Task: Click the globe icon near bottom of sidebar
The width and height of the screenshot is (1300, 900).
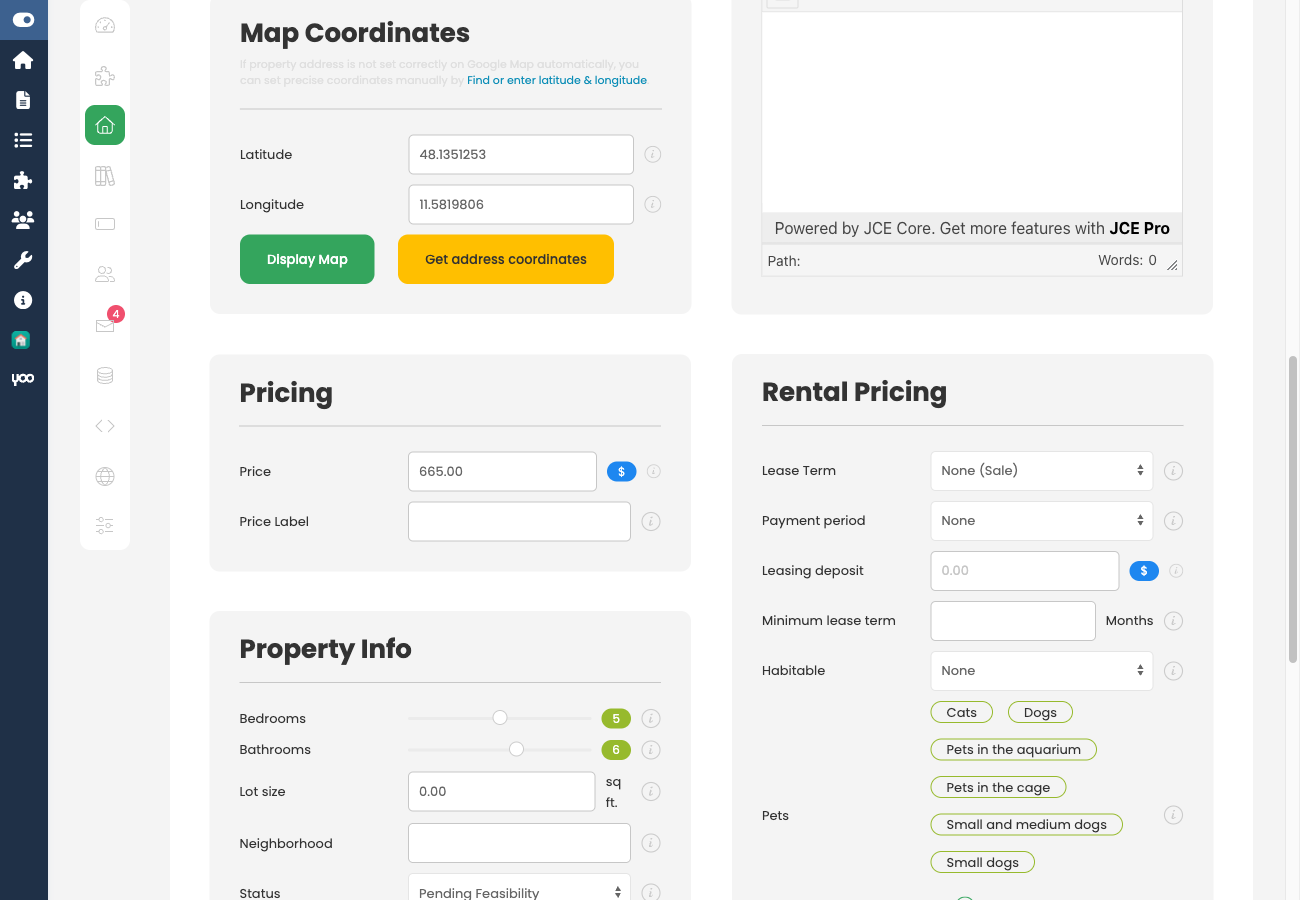Action: 105,477
